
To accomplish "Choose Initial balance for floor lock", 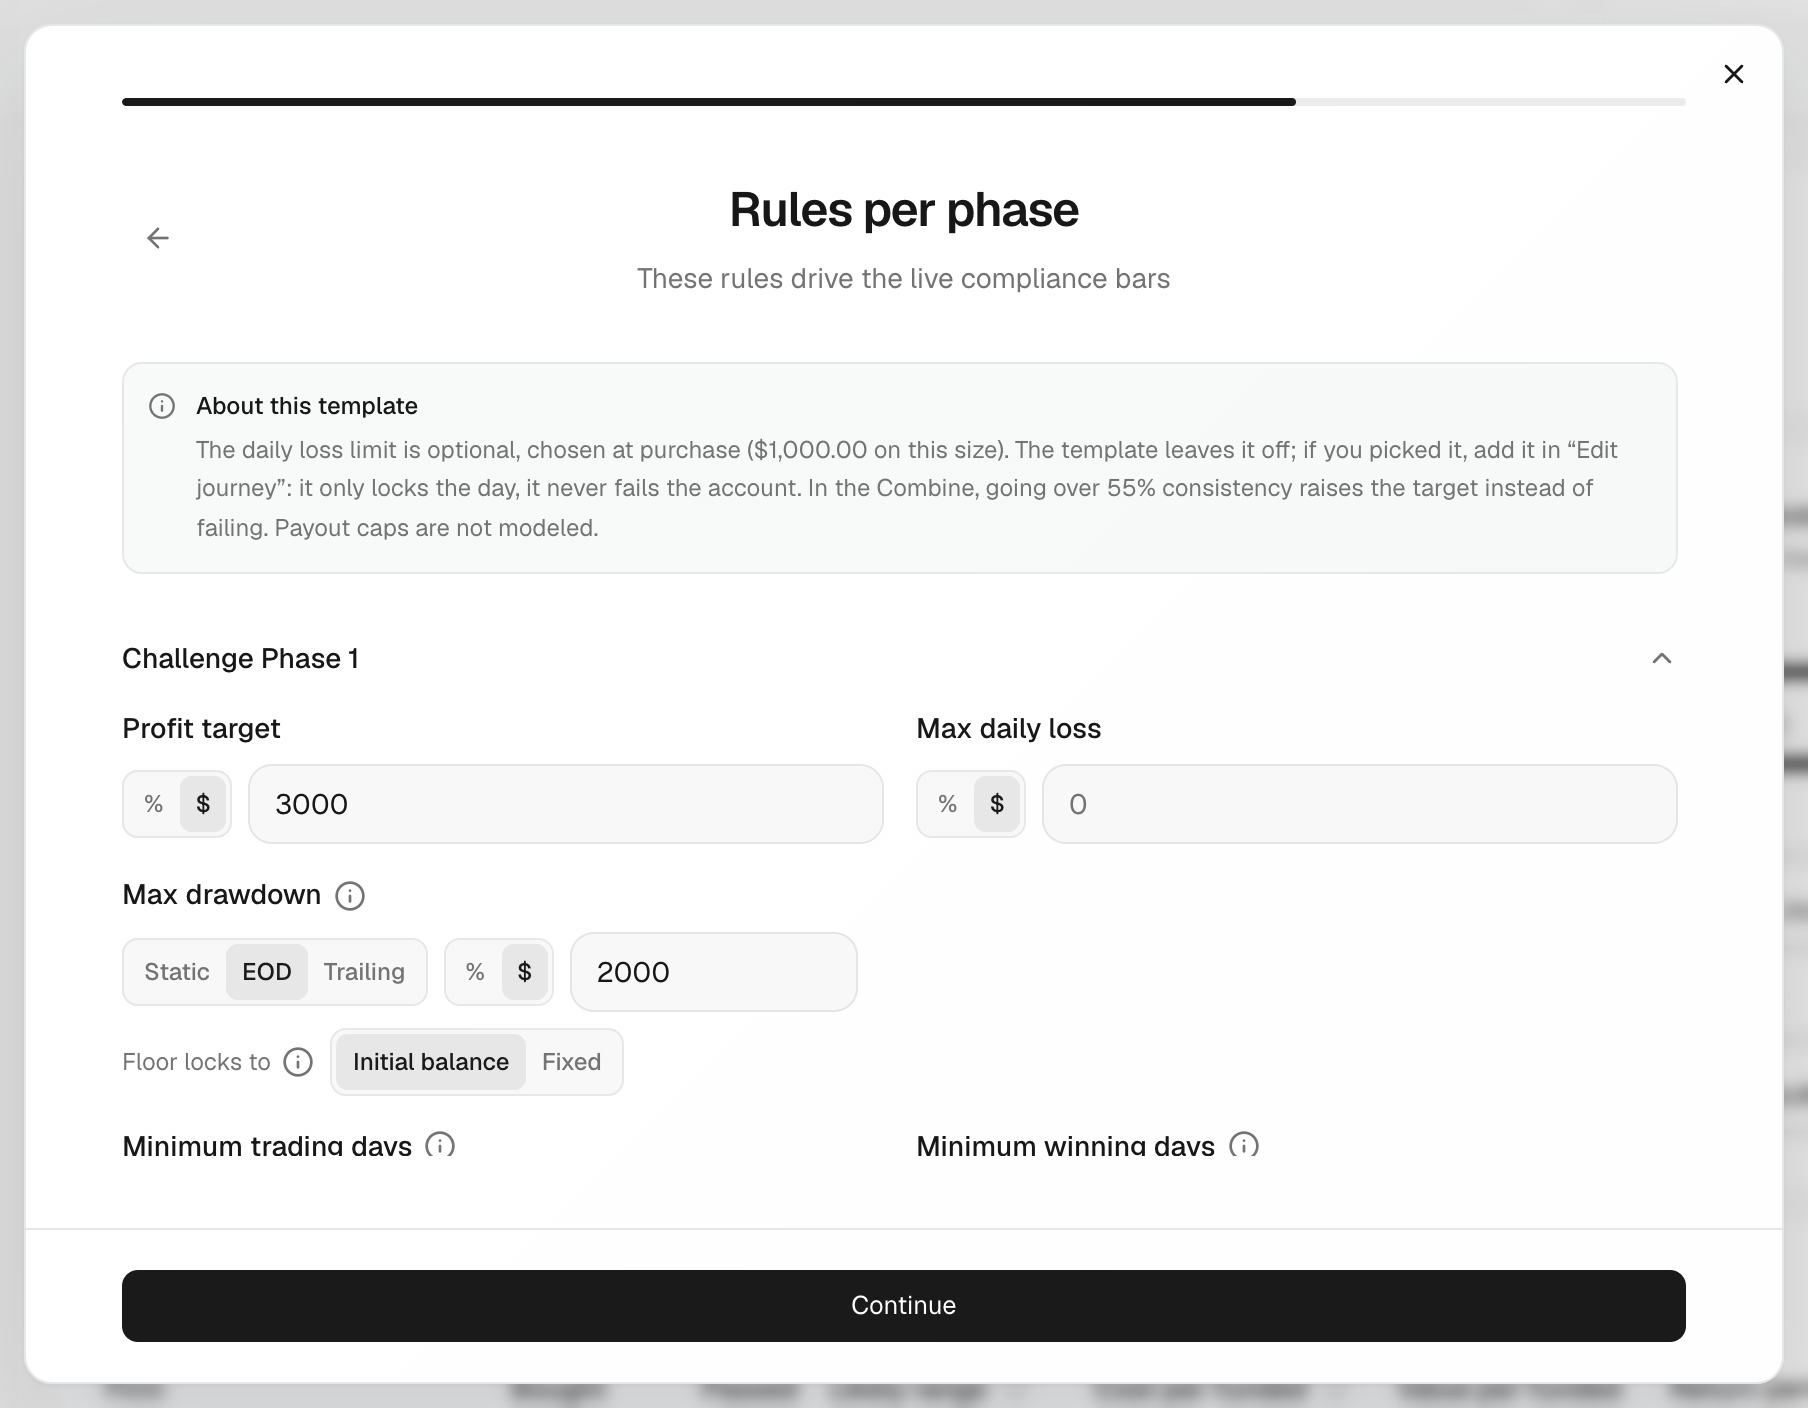I will [431, 1062].
